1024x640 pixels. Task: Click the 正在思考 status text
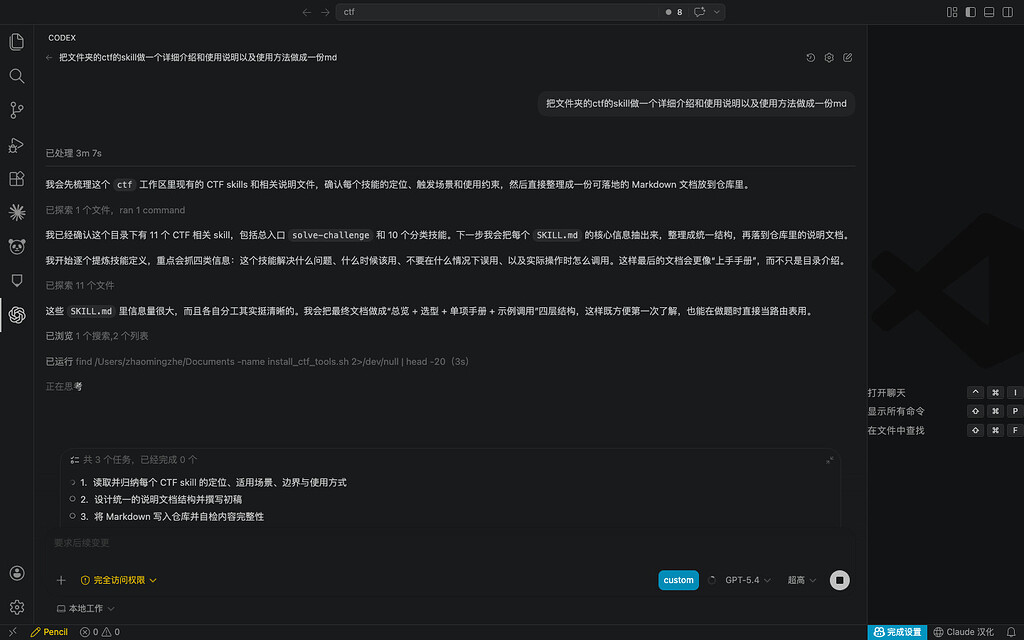coord(64,387)
